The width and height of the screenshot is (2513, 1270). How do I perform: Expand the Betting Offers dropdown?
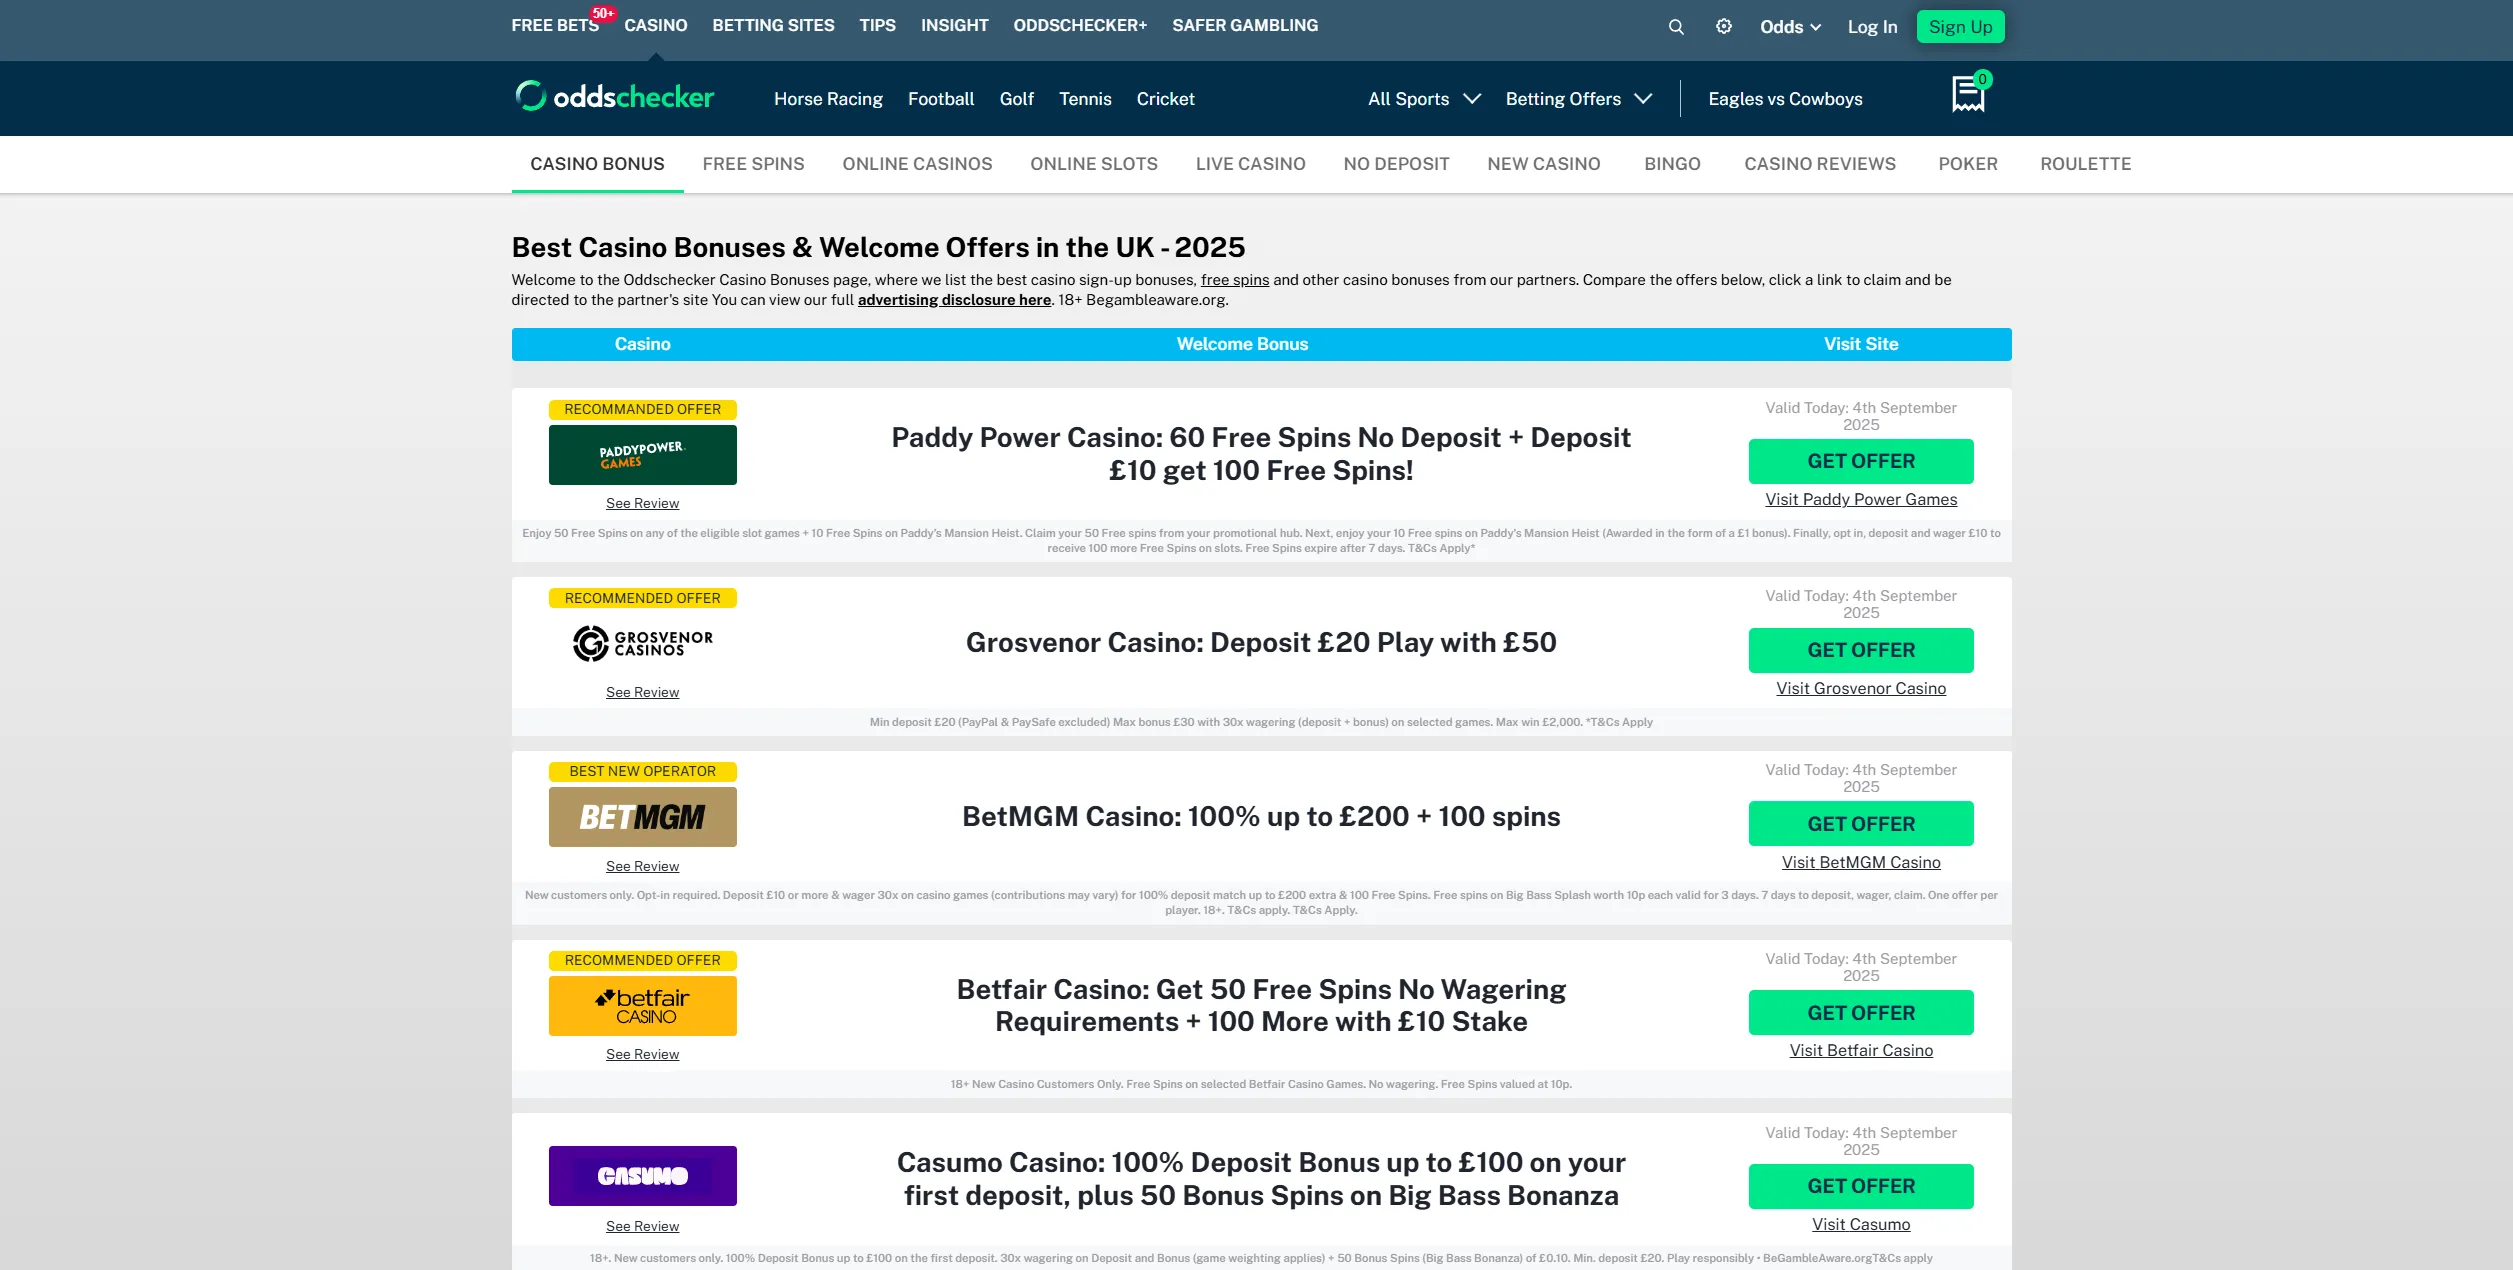1578,98
